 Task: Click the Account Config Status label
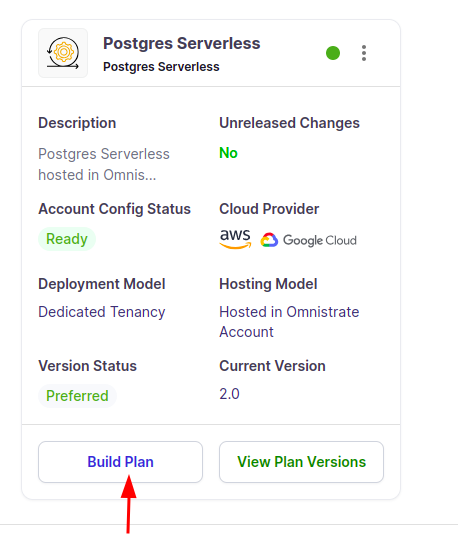[114, 209]
